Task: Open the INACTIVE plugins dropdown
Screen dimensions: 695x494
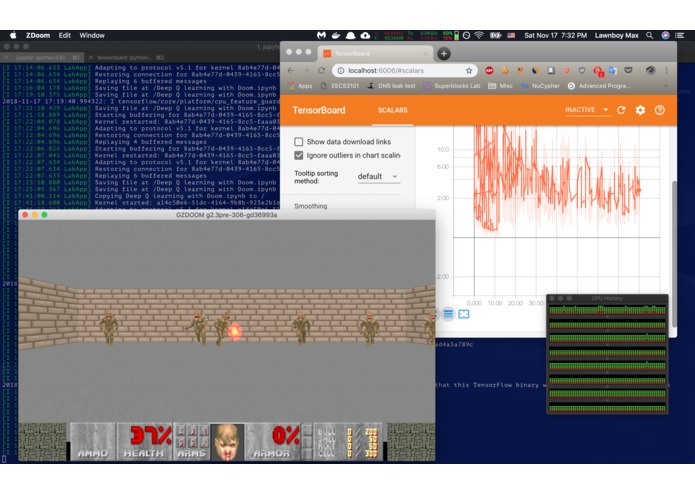Action: pos(587,109)
